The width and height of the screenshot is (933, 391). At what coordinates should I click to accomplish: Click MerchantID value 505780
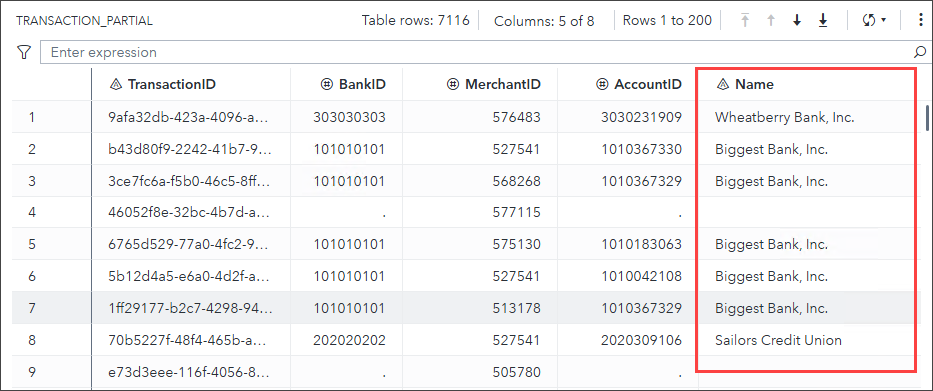pos(516,373)
